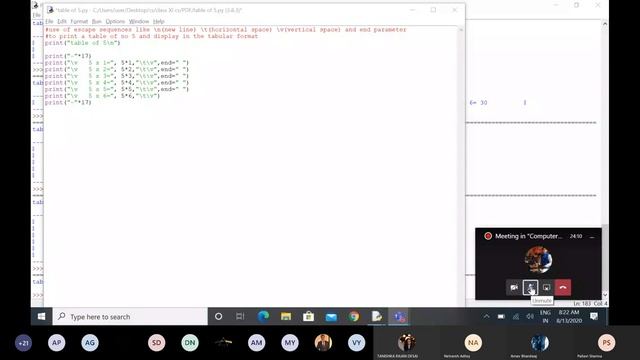Select participant AG avatar
Image resolution: width=640 pixels, height=360 pixels.
(90, 343)
